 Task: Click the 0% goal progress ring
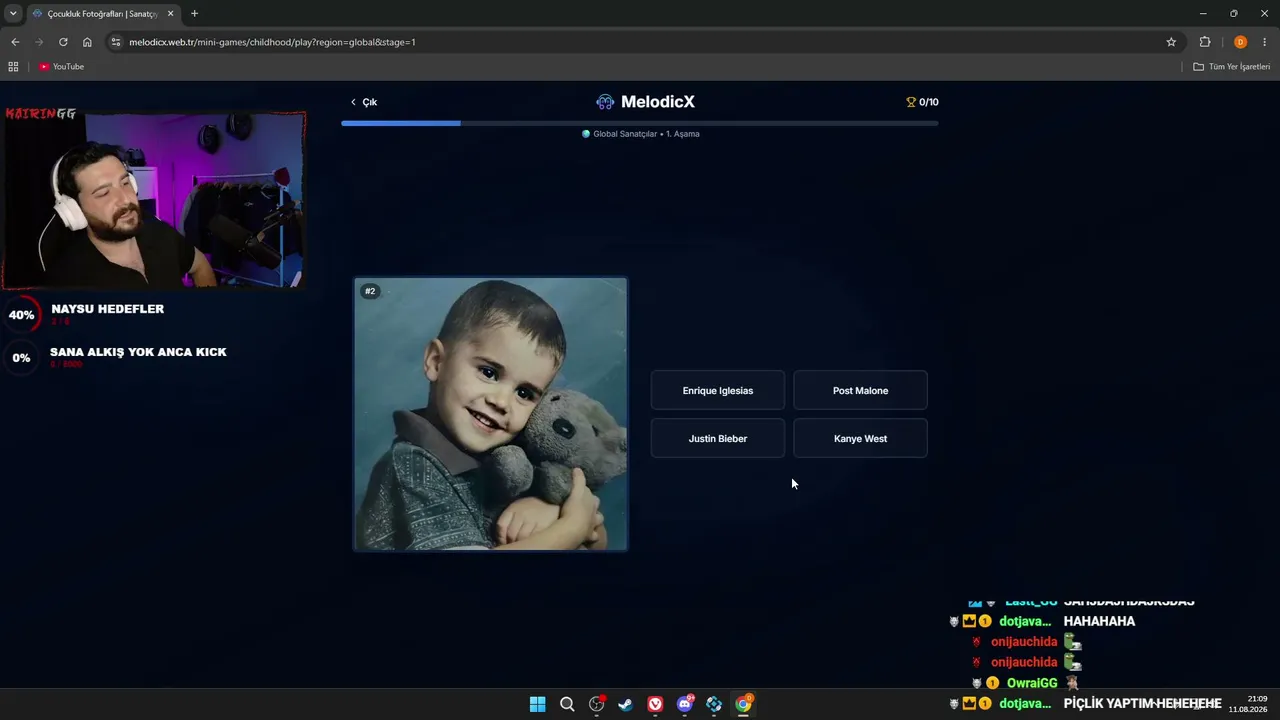[21, 358]
